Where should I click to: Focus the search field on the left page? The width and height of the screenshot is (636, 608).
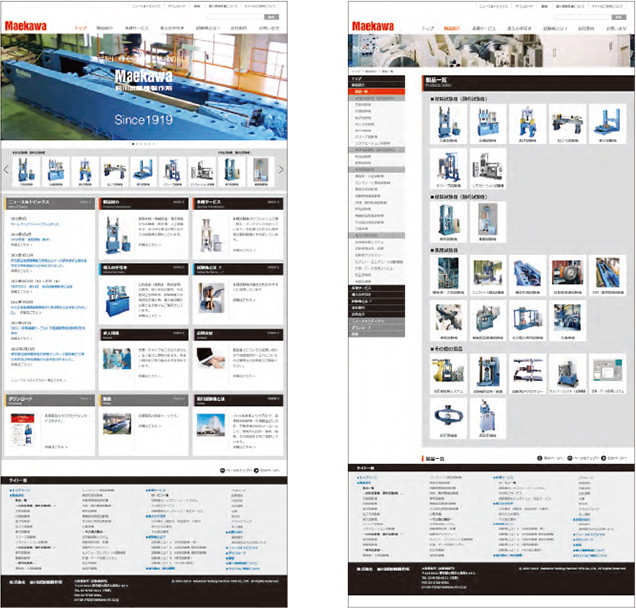click(235, 17)
